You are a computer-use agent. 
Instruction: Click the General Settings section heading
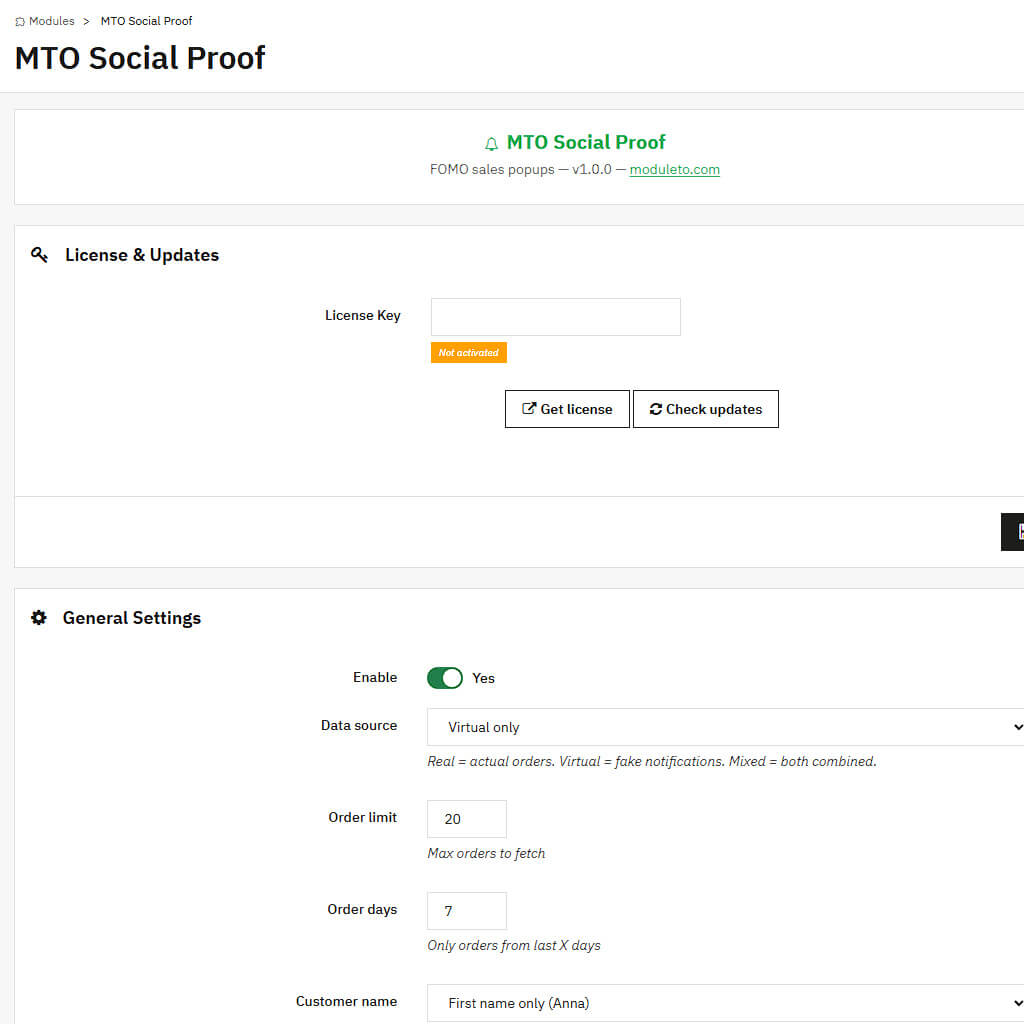point(131,618)
